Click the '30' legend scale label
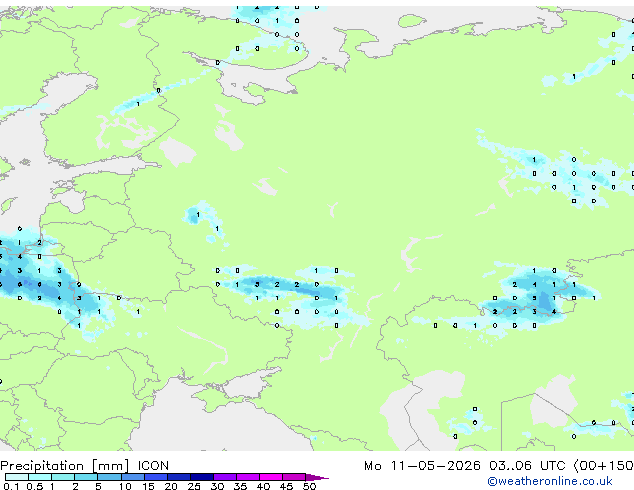Viewport: 634px width, 490px height. pyautogui.click(x=217, y=486)
